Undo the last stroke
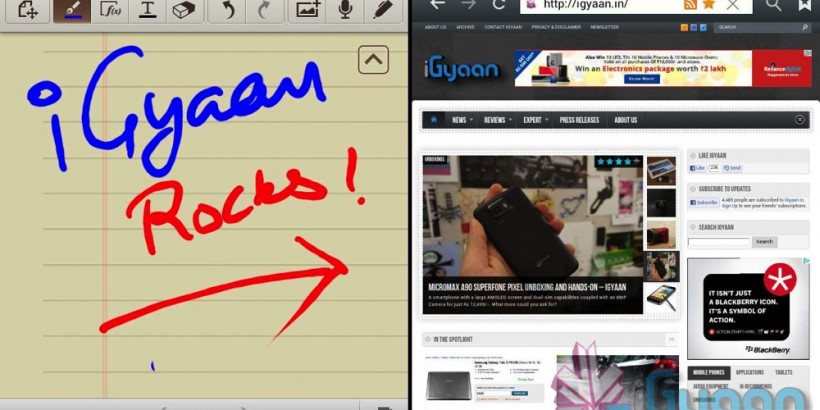820x410 pixels. [x=227, y=10]
